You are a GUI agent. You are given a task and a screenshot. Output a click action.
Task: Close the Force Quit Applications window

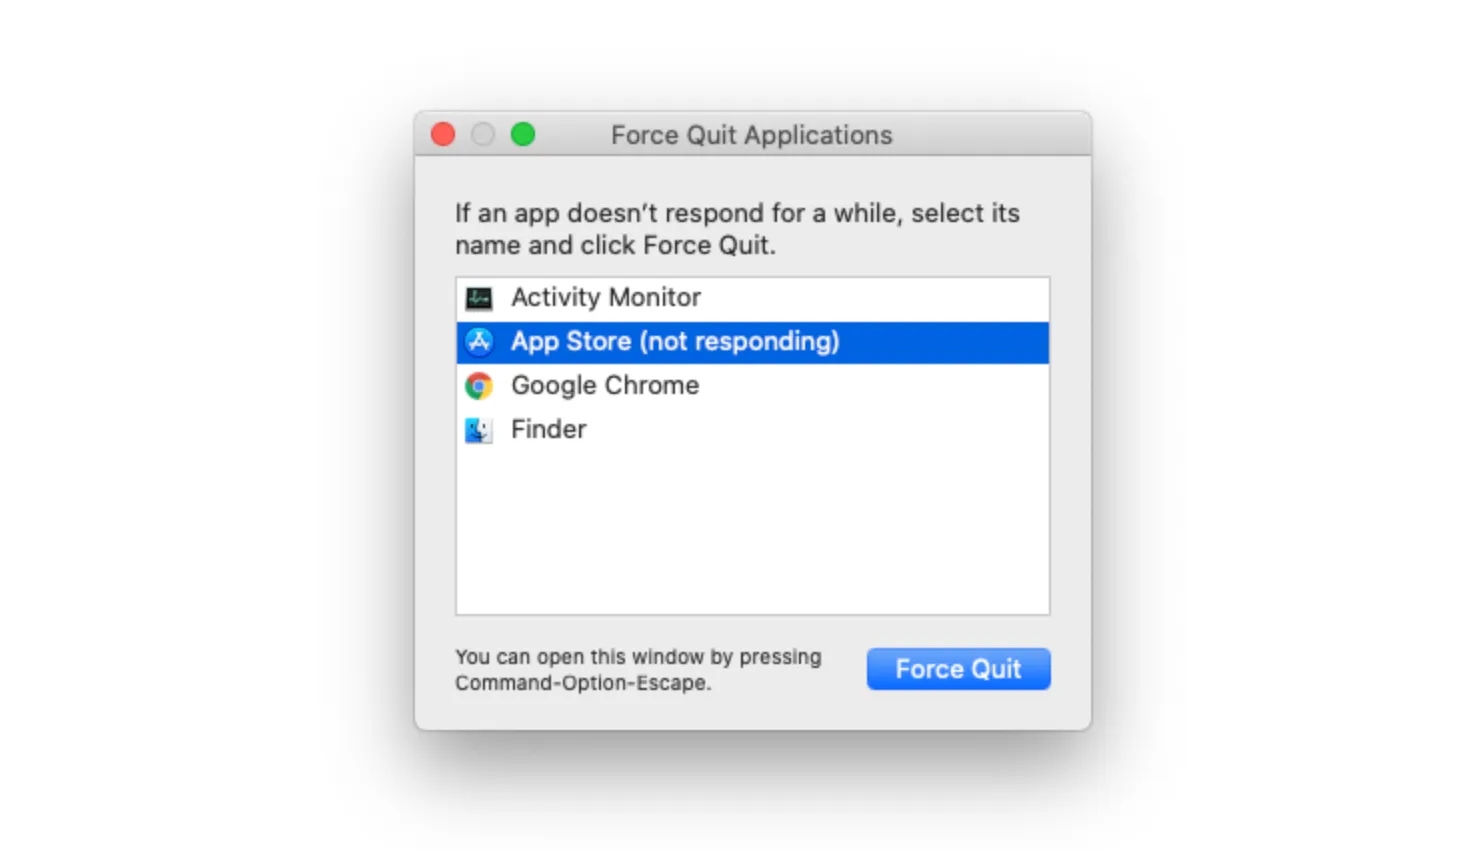[x=443, y=135]
